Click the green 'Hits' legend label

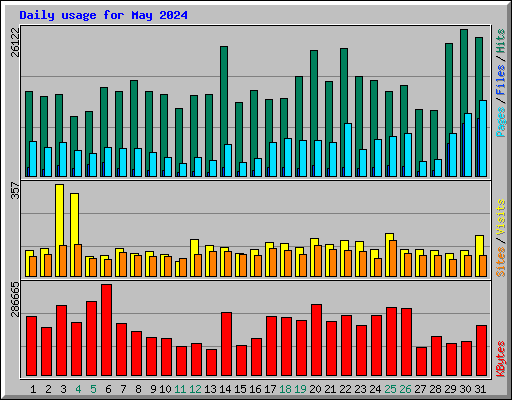pos(500,41)
